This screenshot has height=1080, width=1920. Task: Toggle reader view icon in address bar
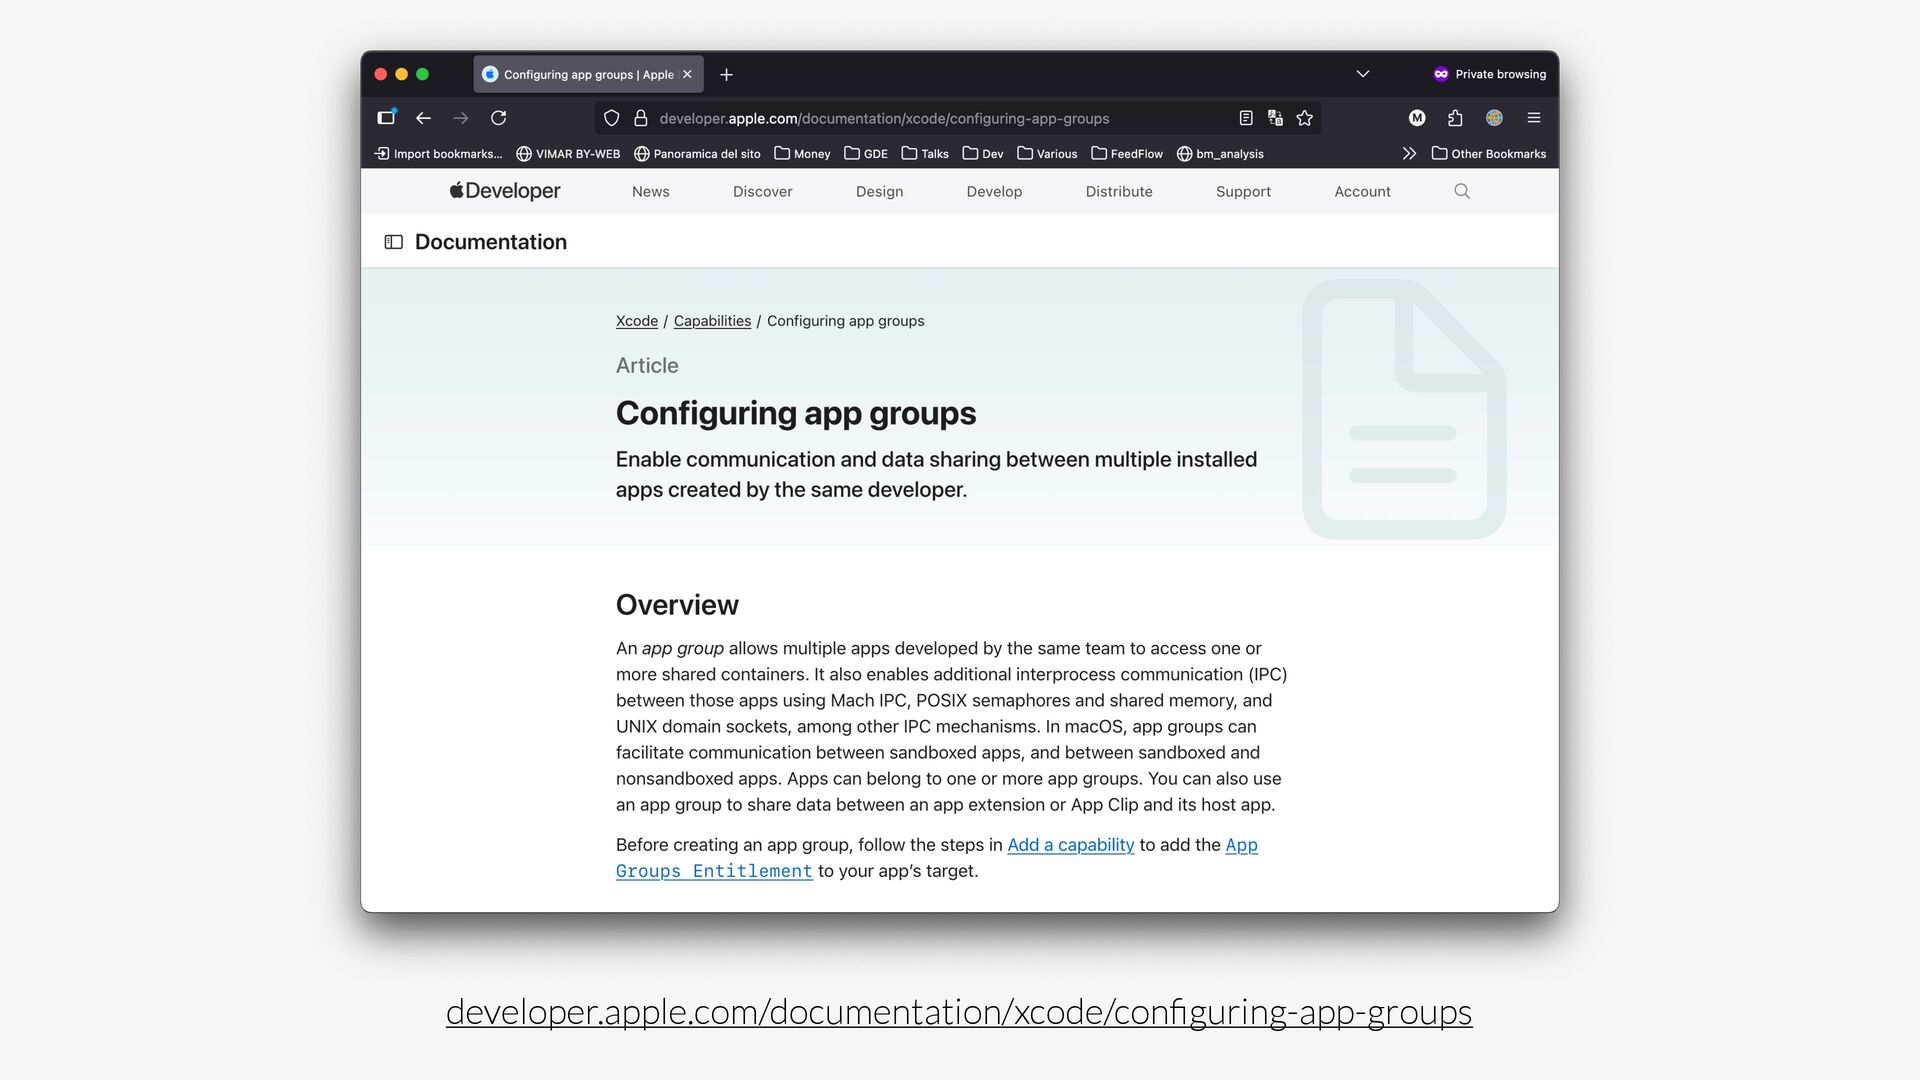tap(1245, 118)
